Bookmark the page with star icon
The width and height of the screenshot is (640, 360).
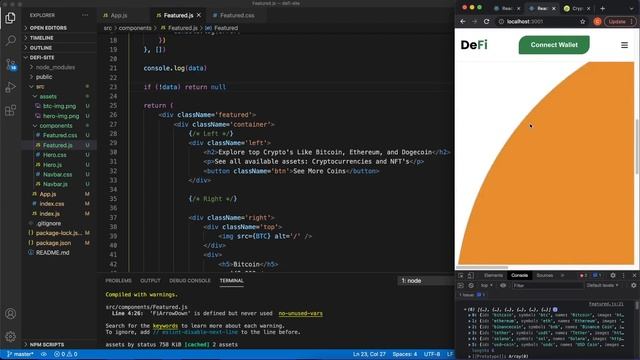coord(583,22)
